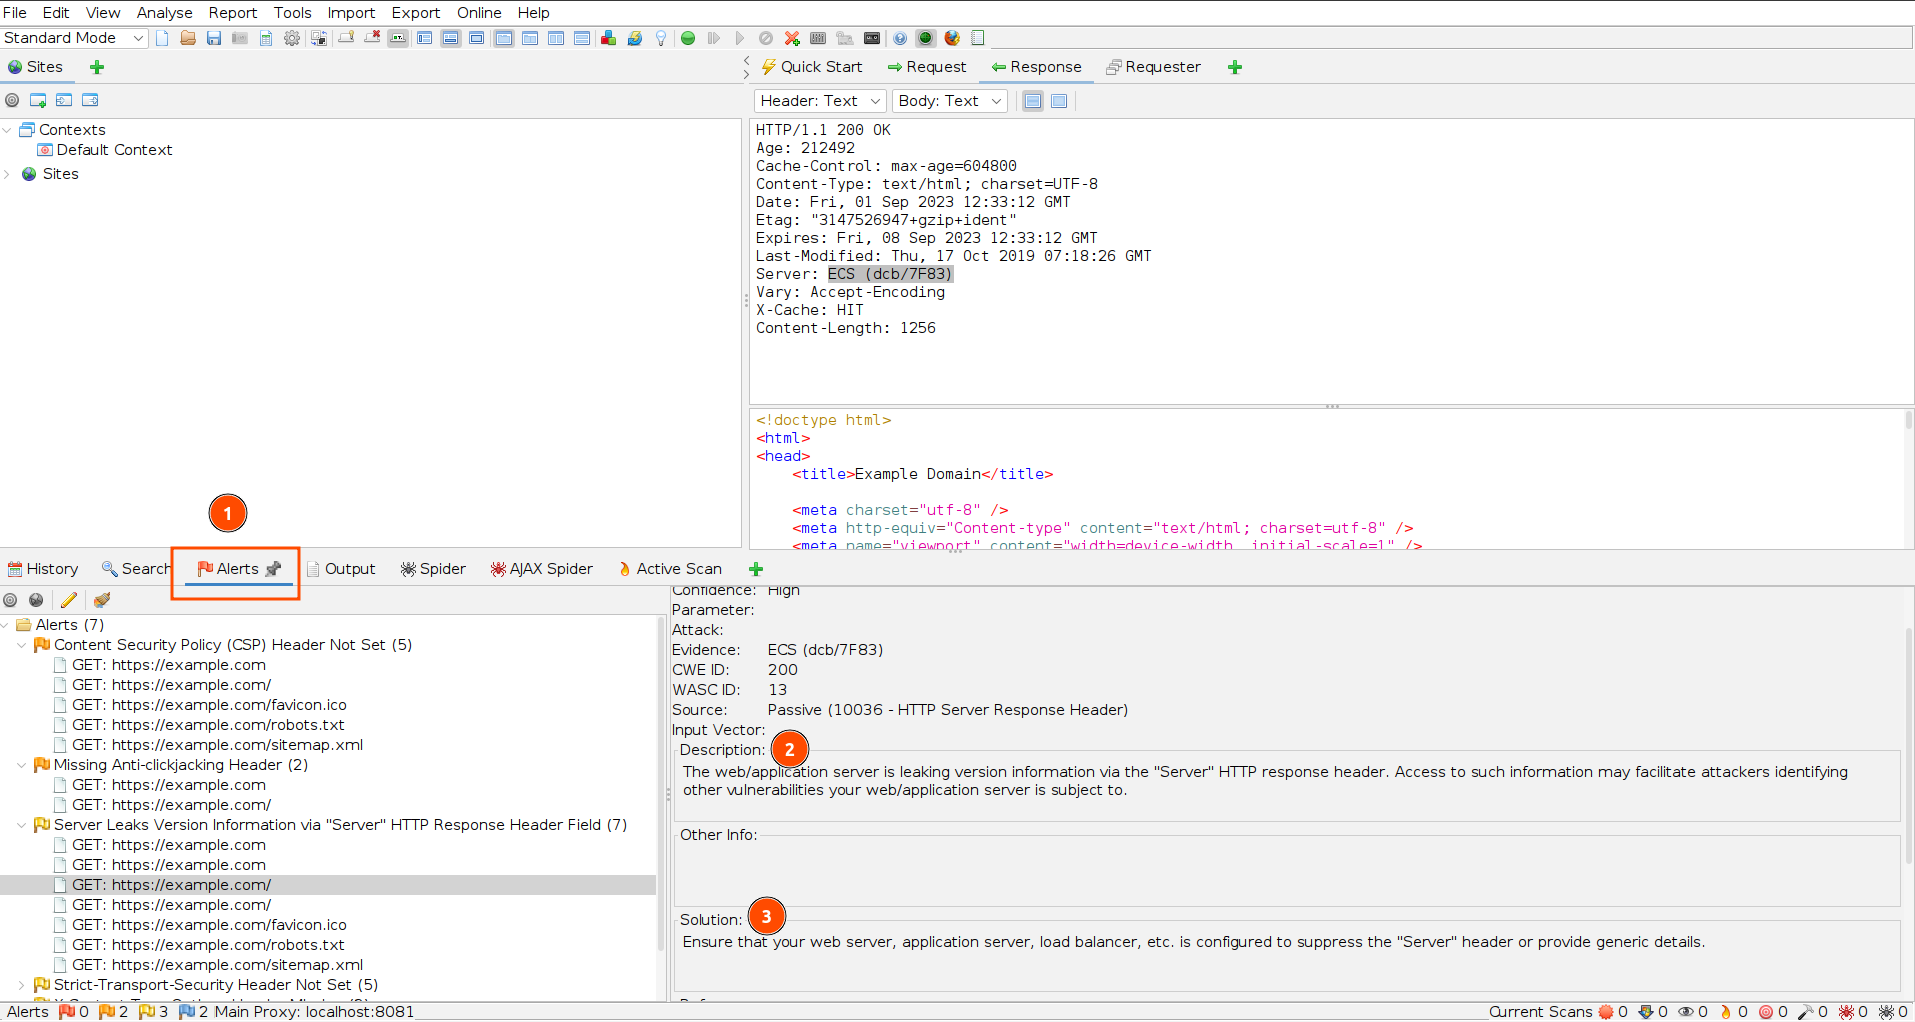Open the Body: Text dropdown
Image resolution: width=1915 pixels, height=1022 pixels.
pos(948,101)
